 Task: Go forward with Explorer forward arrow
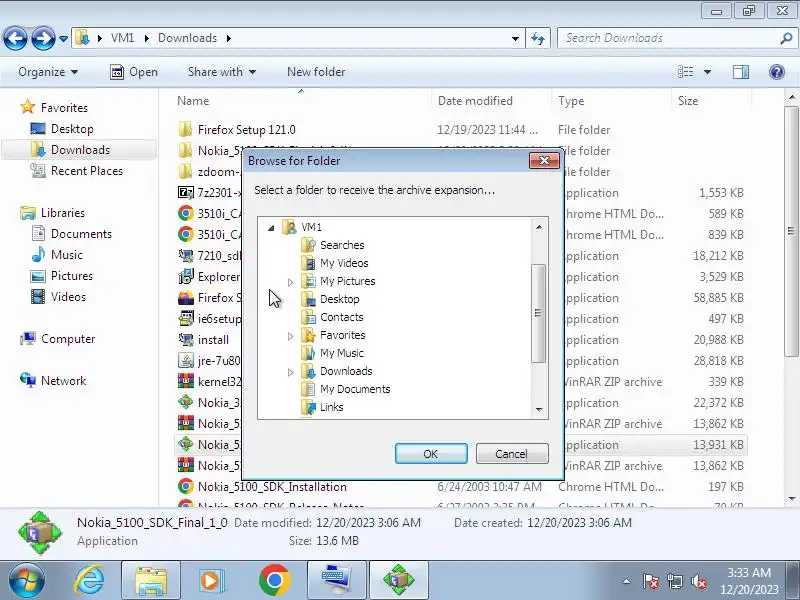tap(43, 38)
